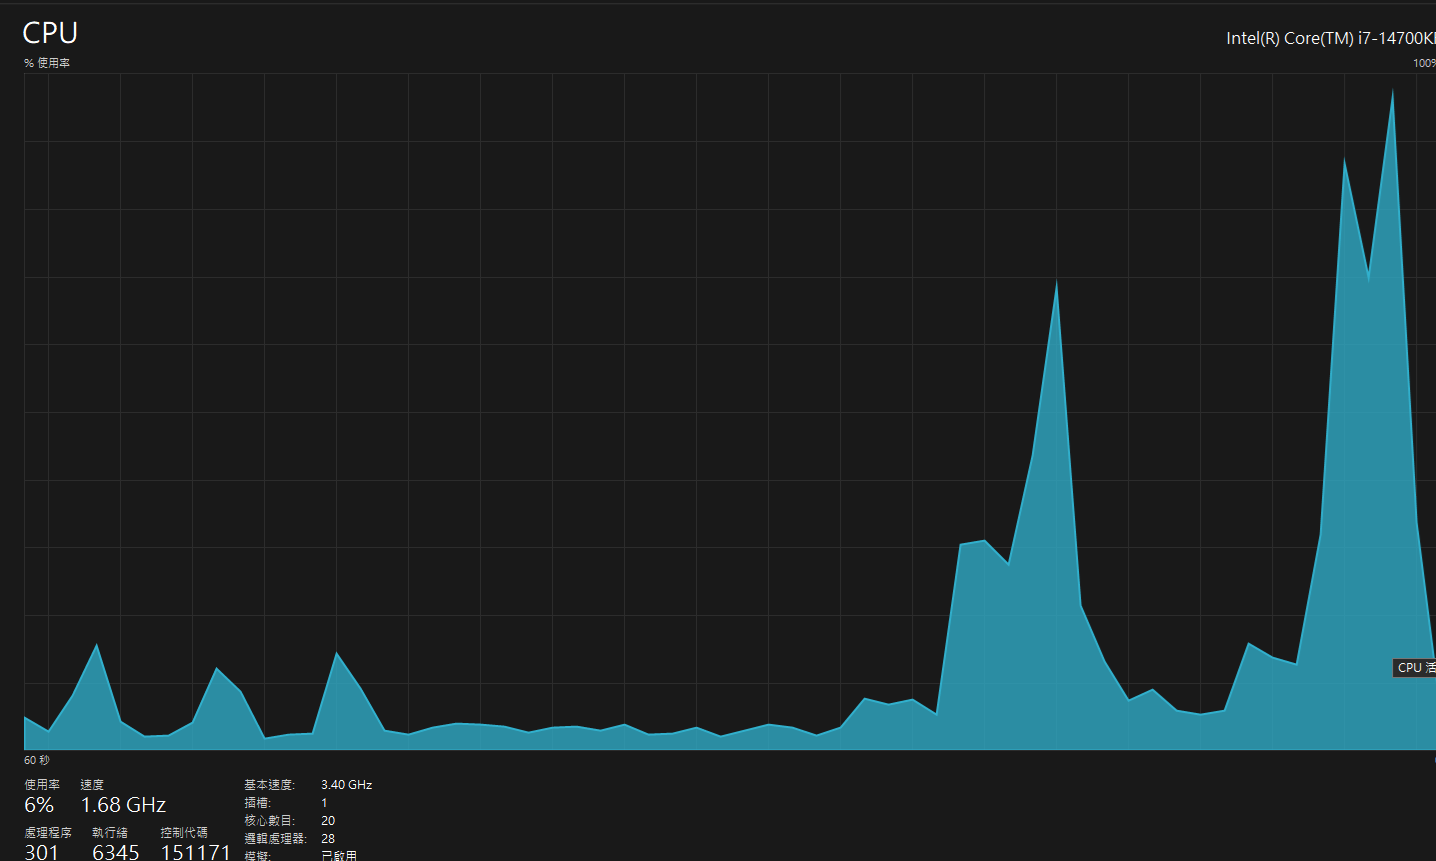Viewport: 1436px width, 861px height.
Task: Click the "基本速度:" base speed label
Action: (269, 785)
